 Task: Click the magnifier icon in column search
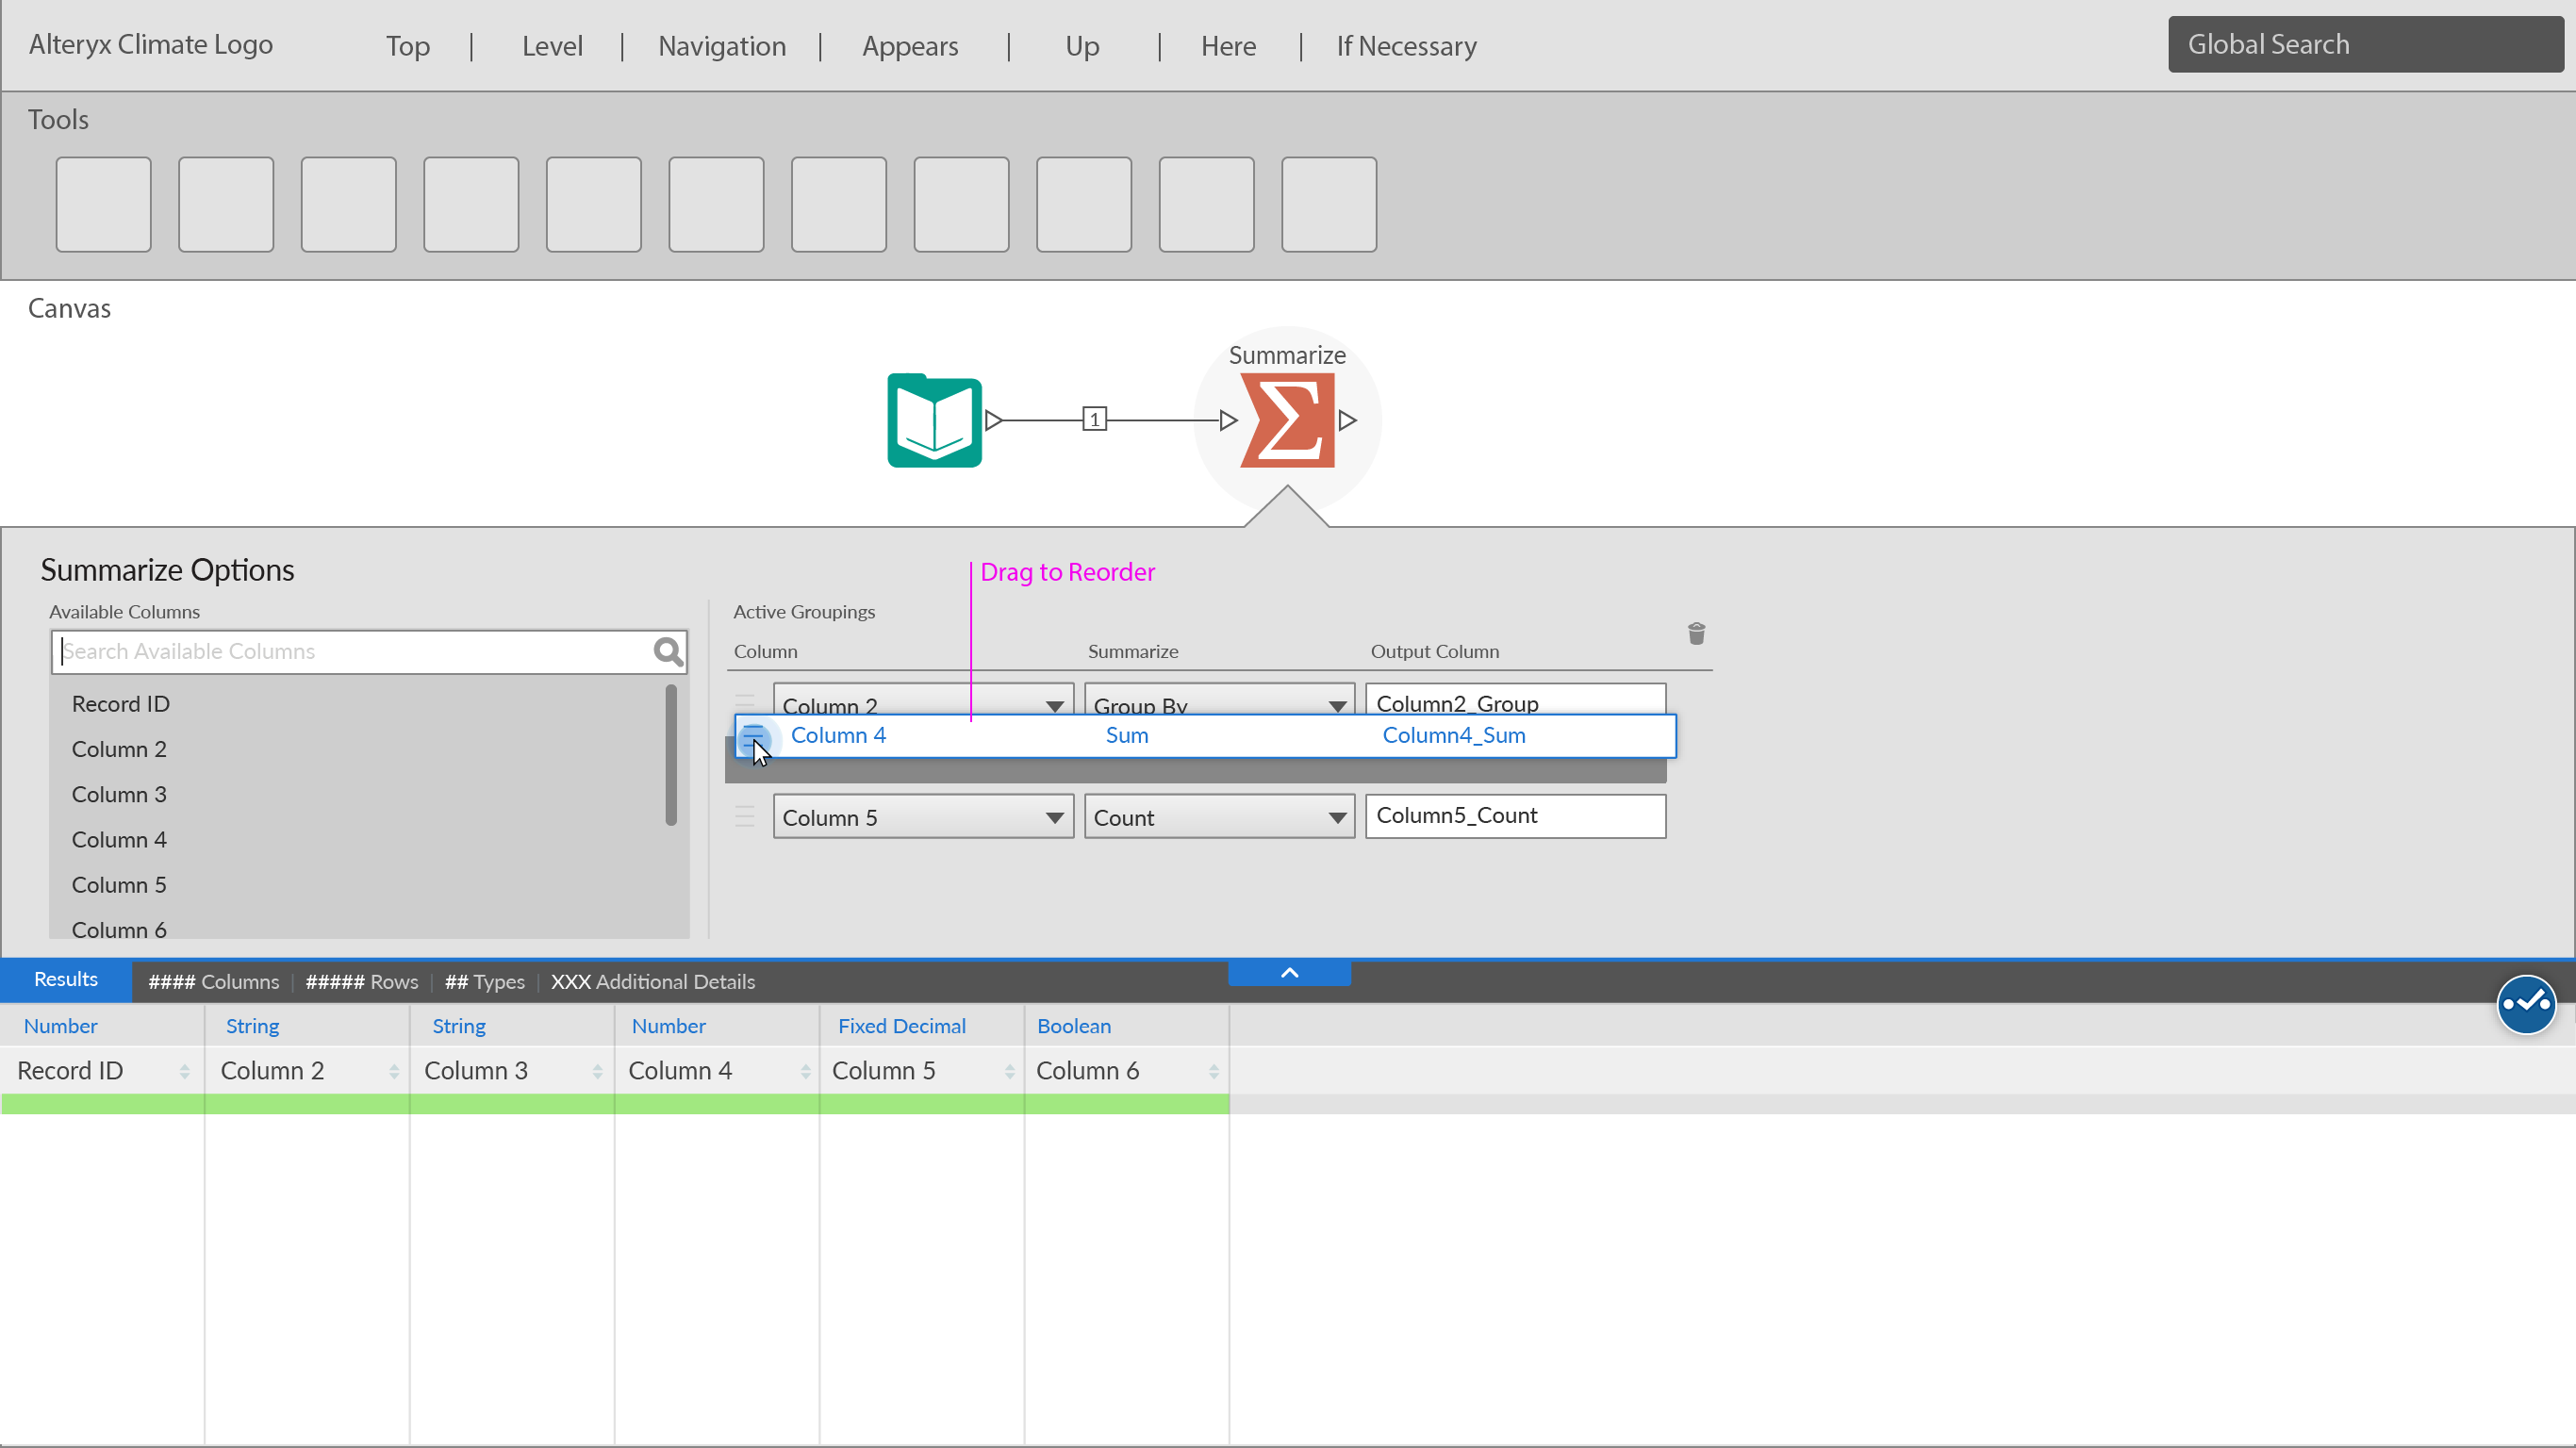667,652
